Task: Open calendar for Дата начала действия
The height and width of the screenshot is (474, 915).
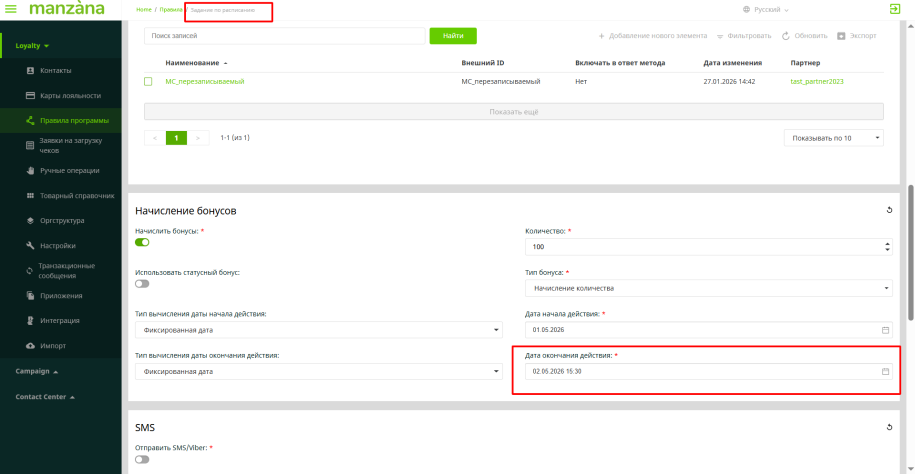Action: coord(885,330)
